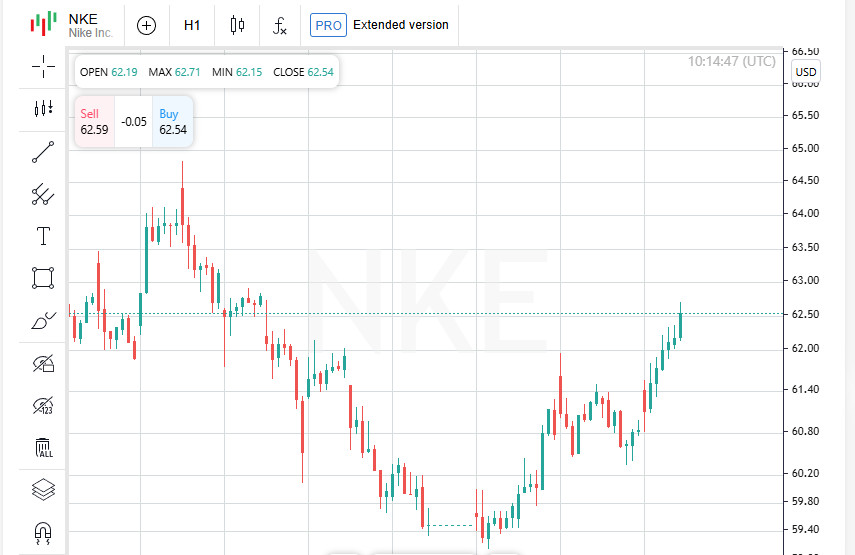Select the crosshair cursor tool
This screenshot has height=555, width=855.
click(43, 66)
